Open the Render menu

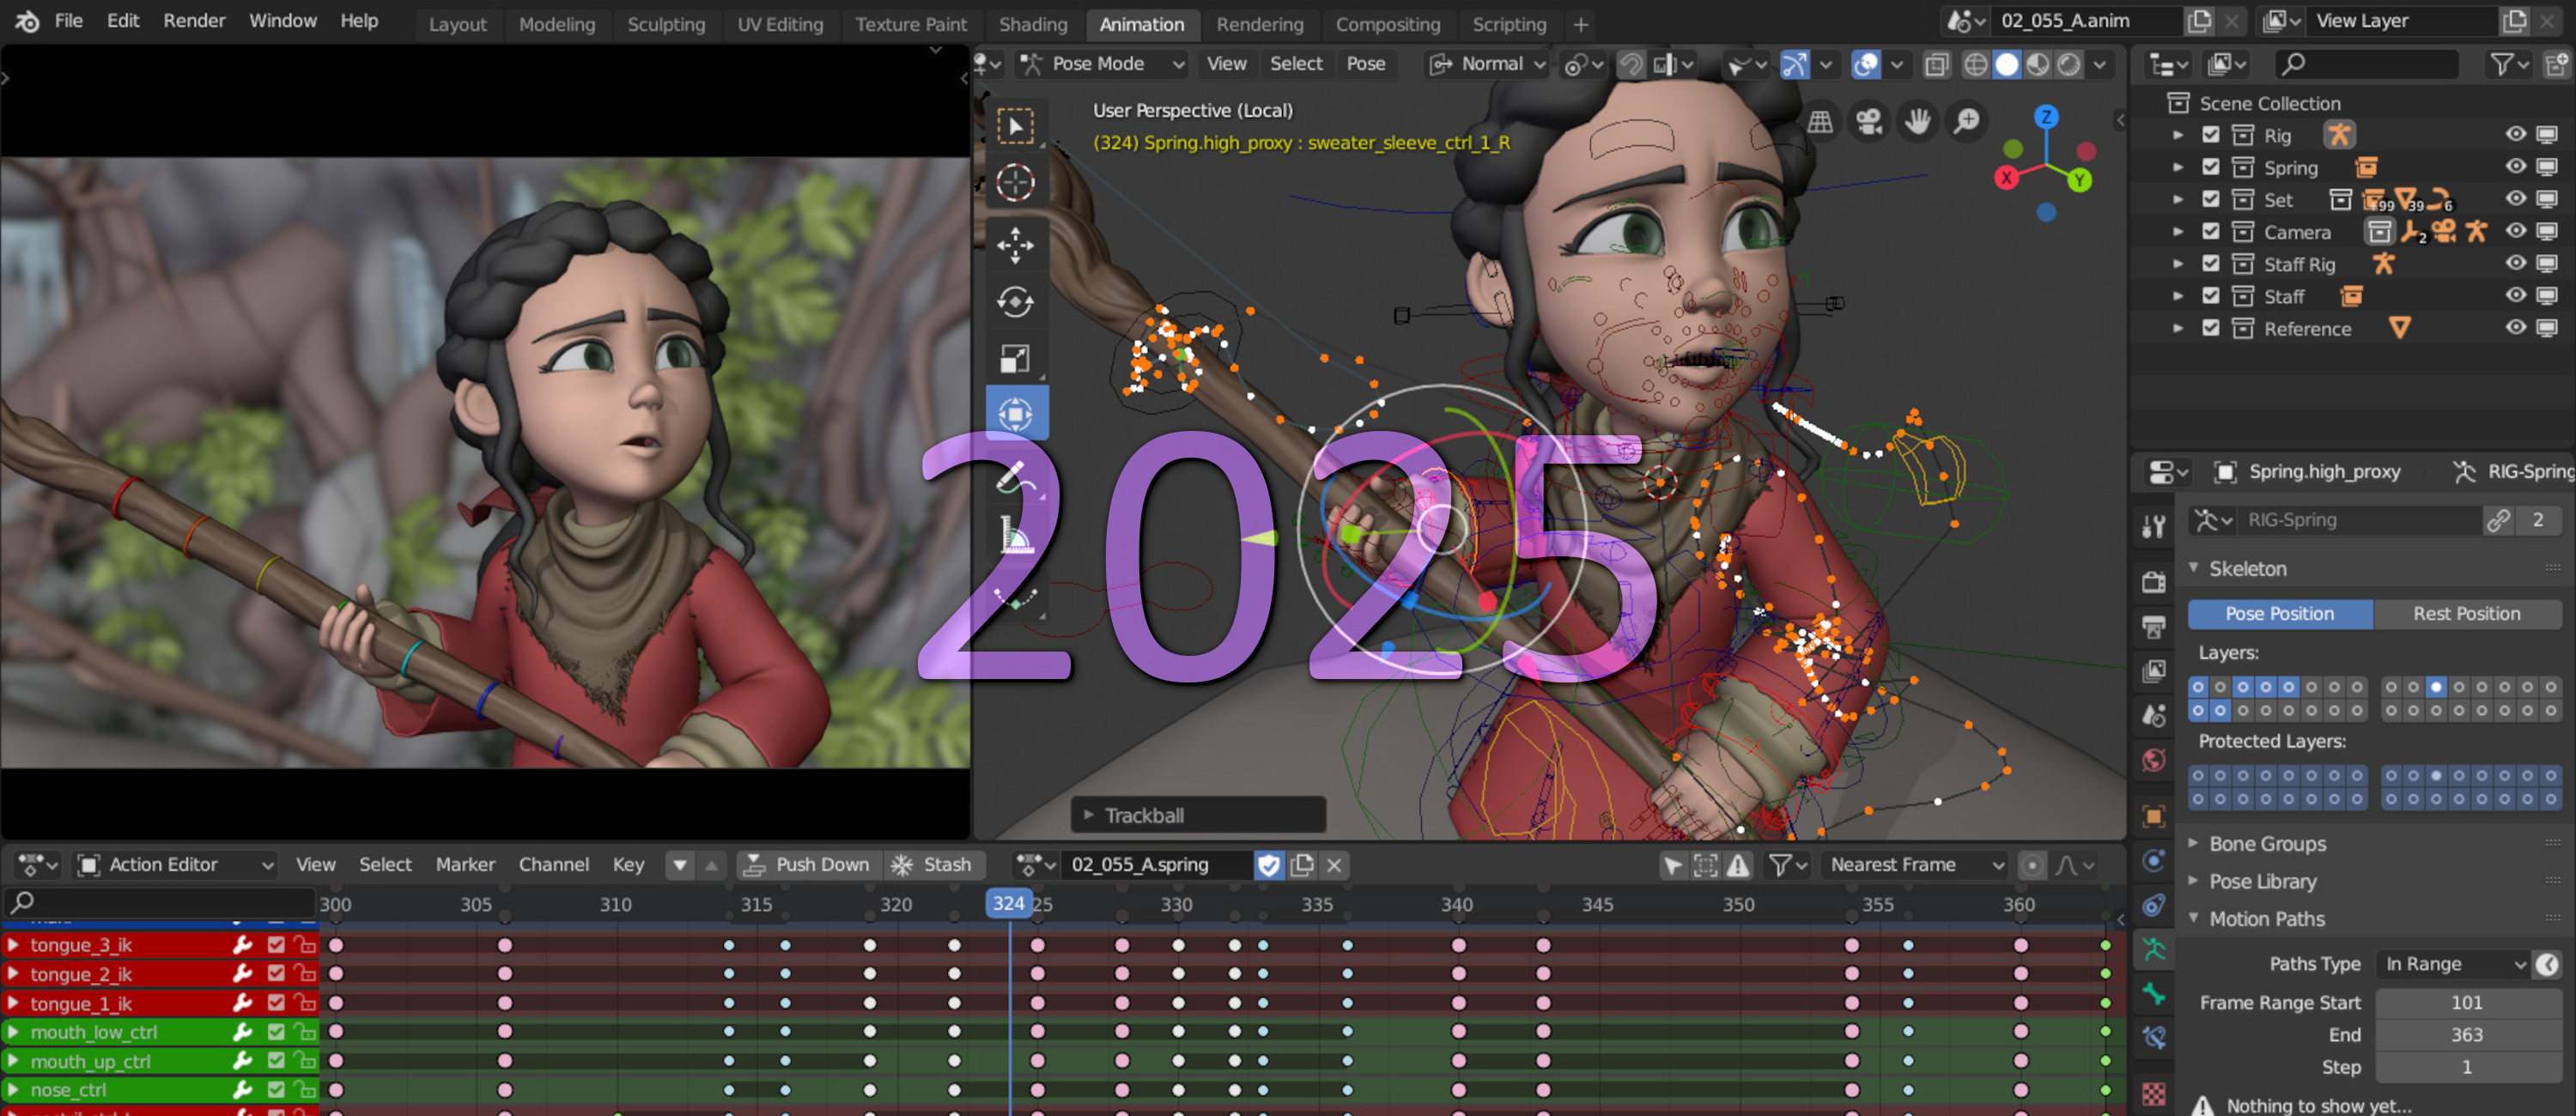coord(194,21)
